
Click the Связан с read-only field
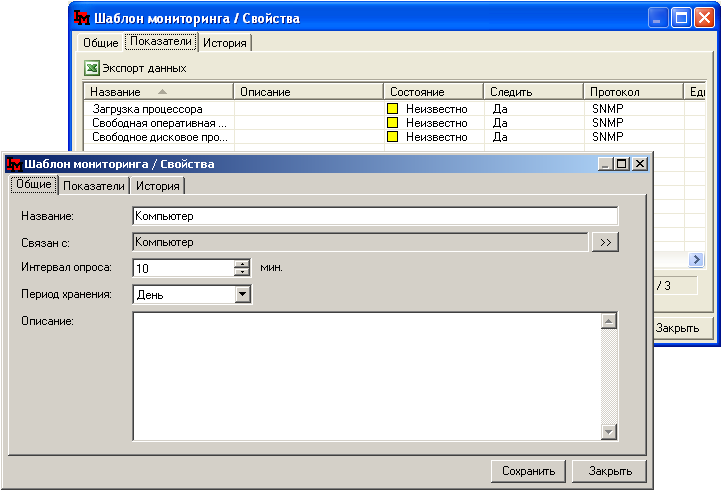(x=360, y=242)
